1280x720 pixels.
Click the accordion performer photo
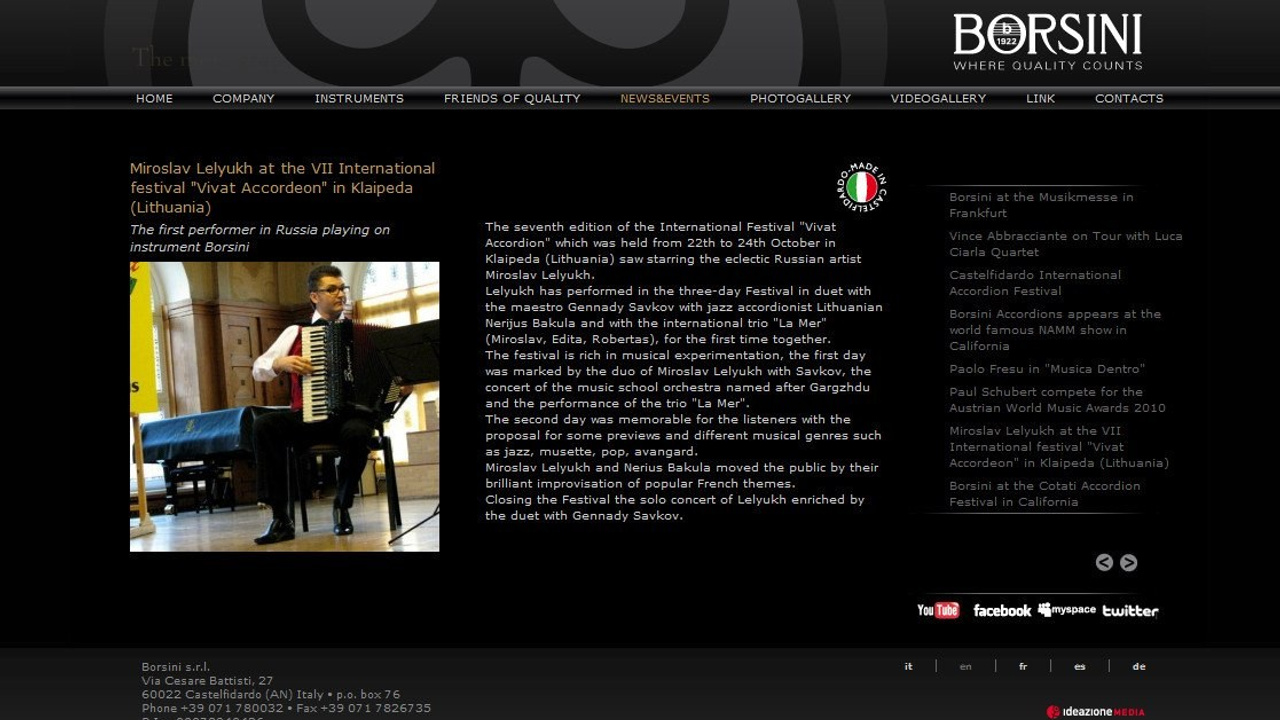coord(284,407)
